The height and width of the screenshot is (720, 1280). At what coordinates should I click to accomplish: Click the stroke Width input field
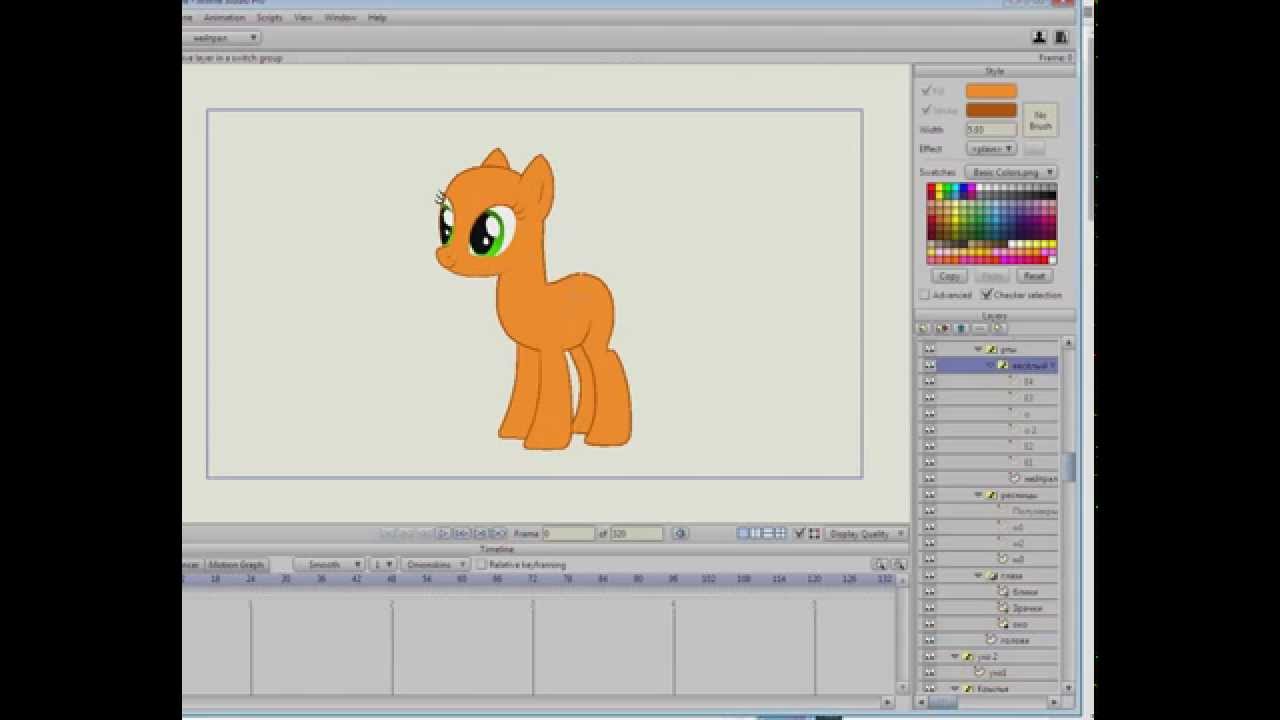coord(991,130)
